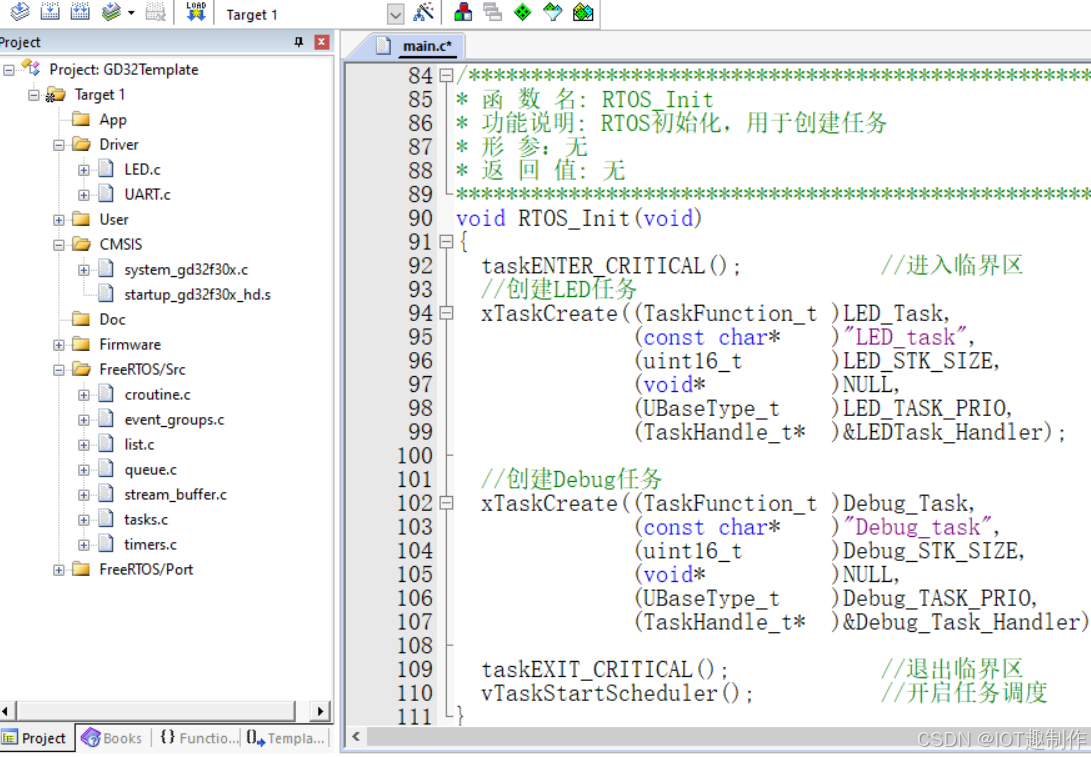Expand includes under LED.c
Screen dimensions: 1091x757
pos(83,170)
